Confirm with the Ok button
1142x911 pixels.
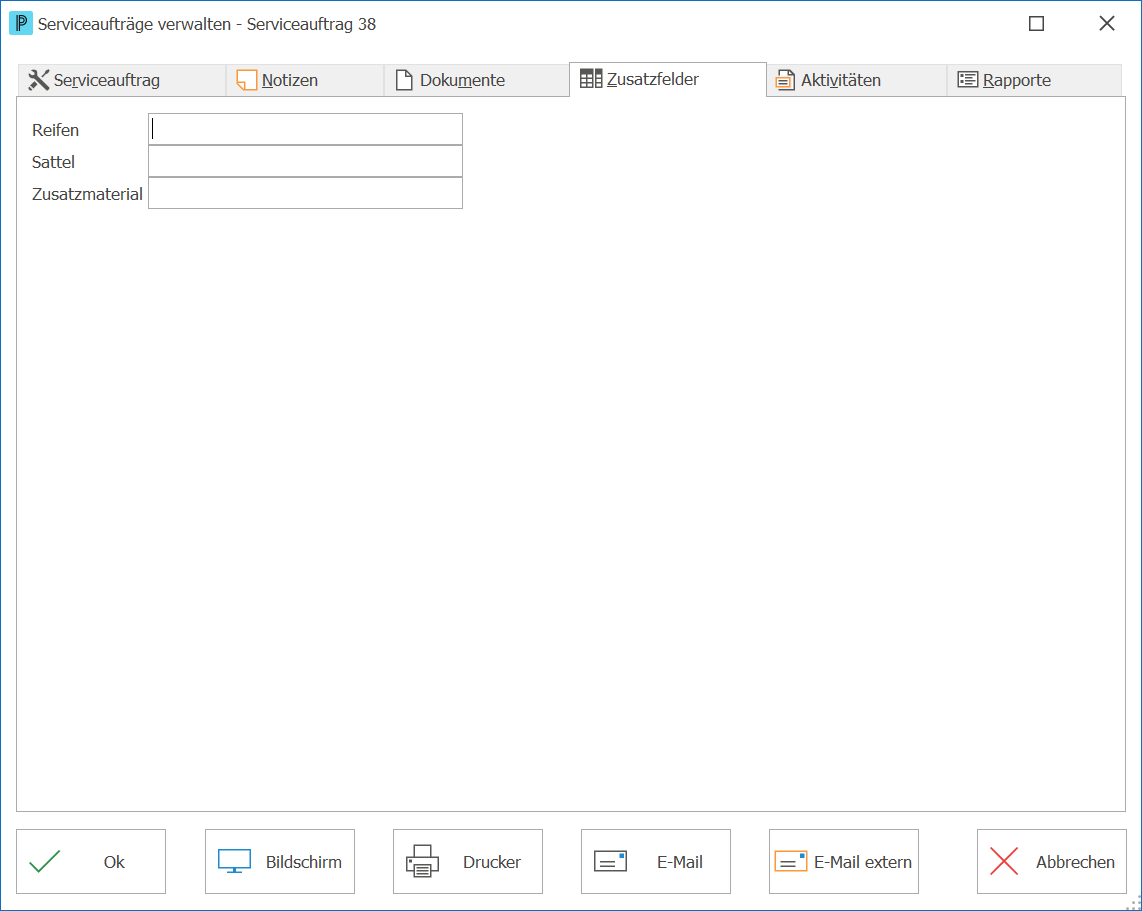point(91,861)
